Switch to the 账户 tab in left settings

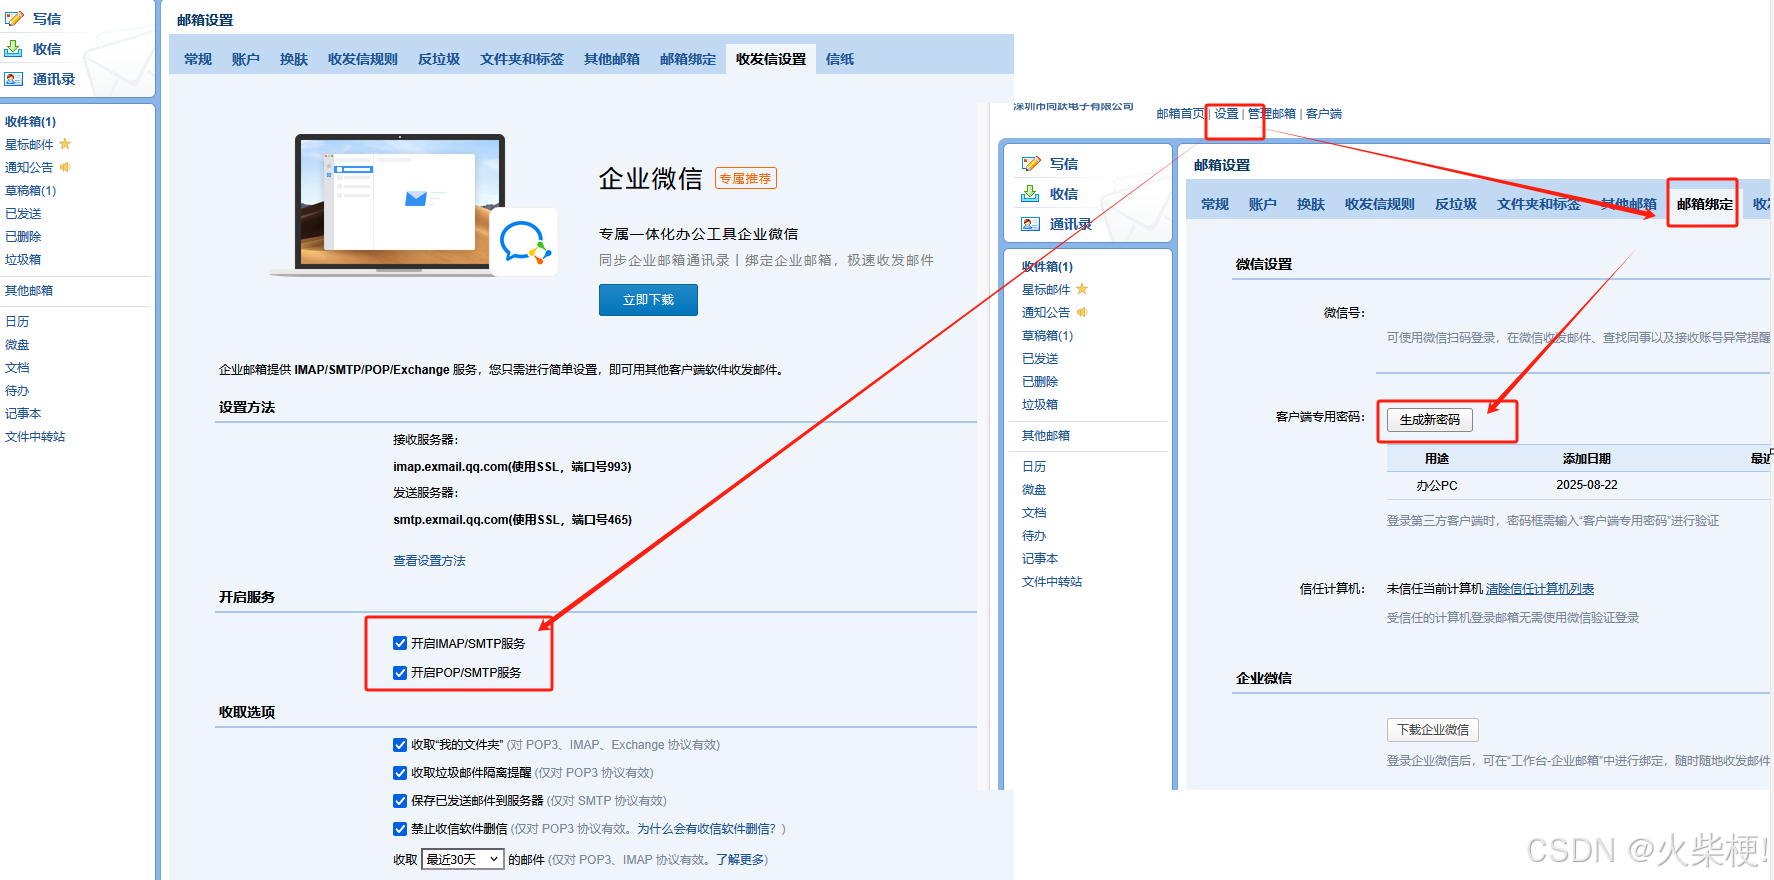[x=246, y=59]
